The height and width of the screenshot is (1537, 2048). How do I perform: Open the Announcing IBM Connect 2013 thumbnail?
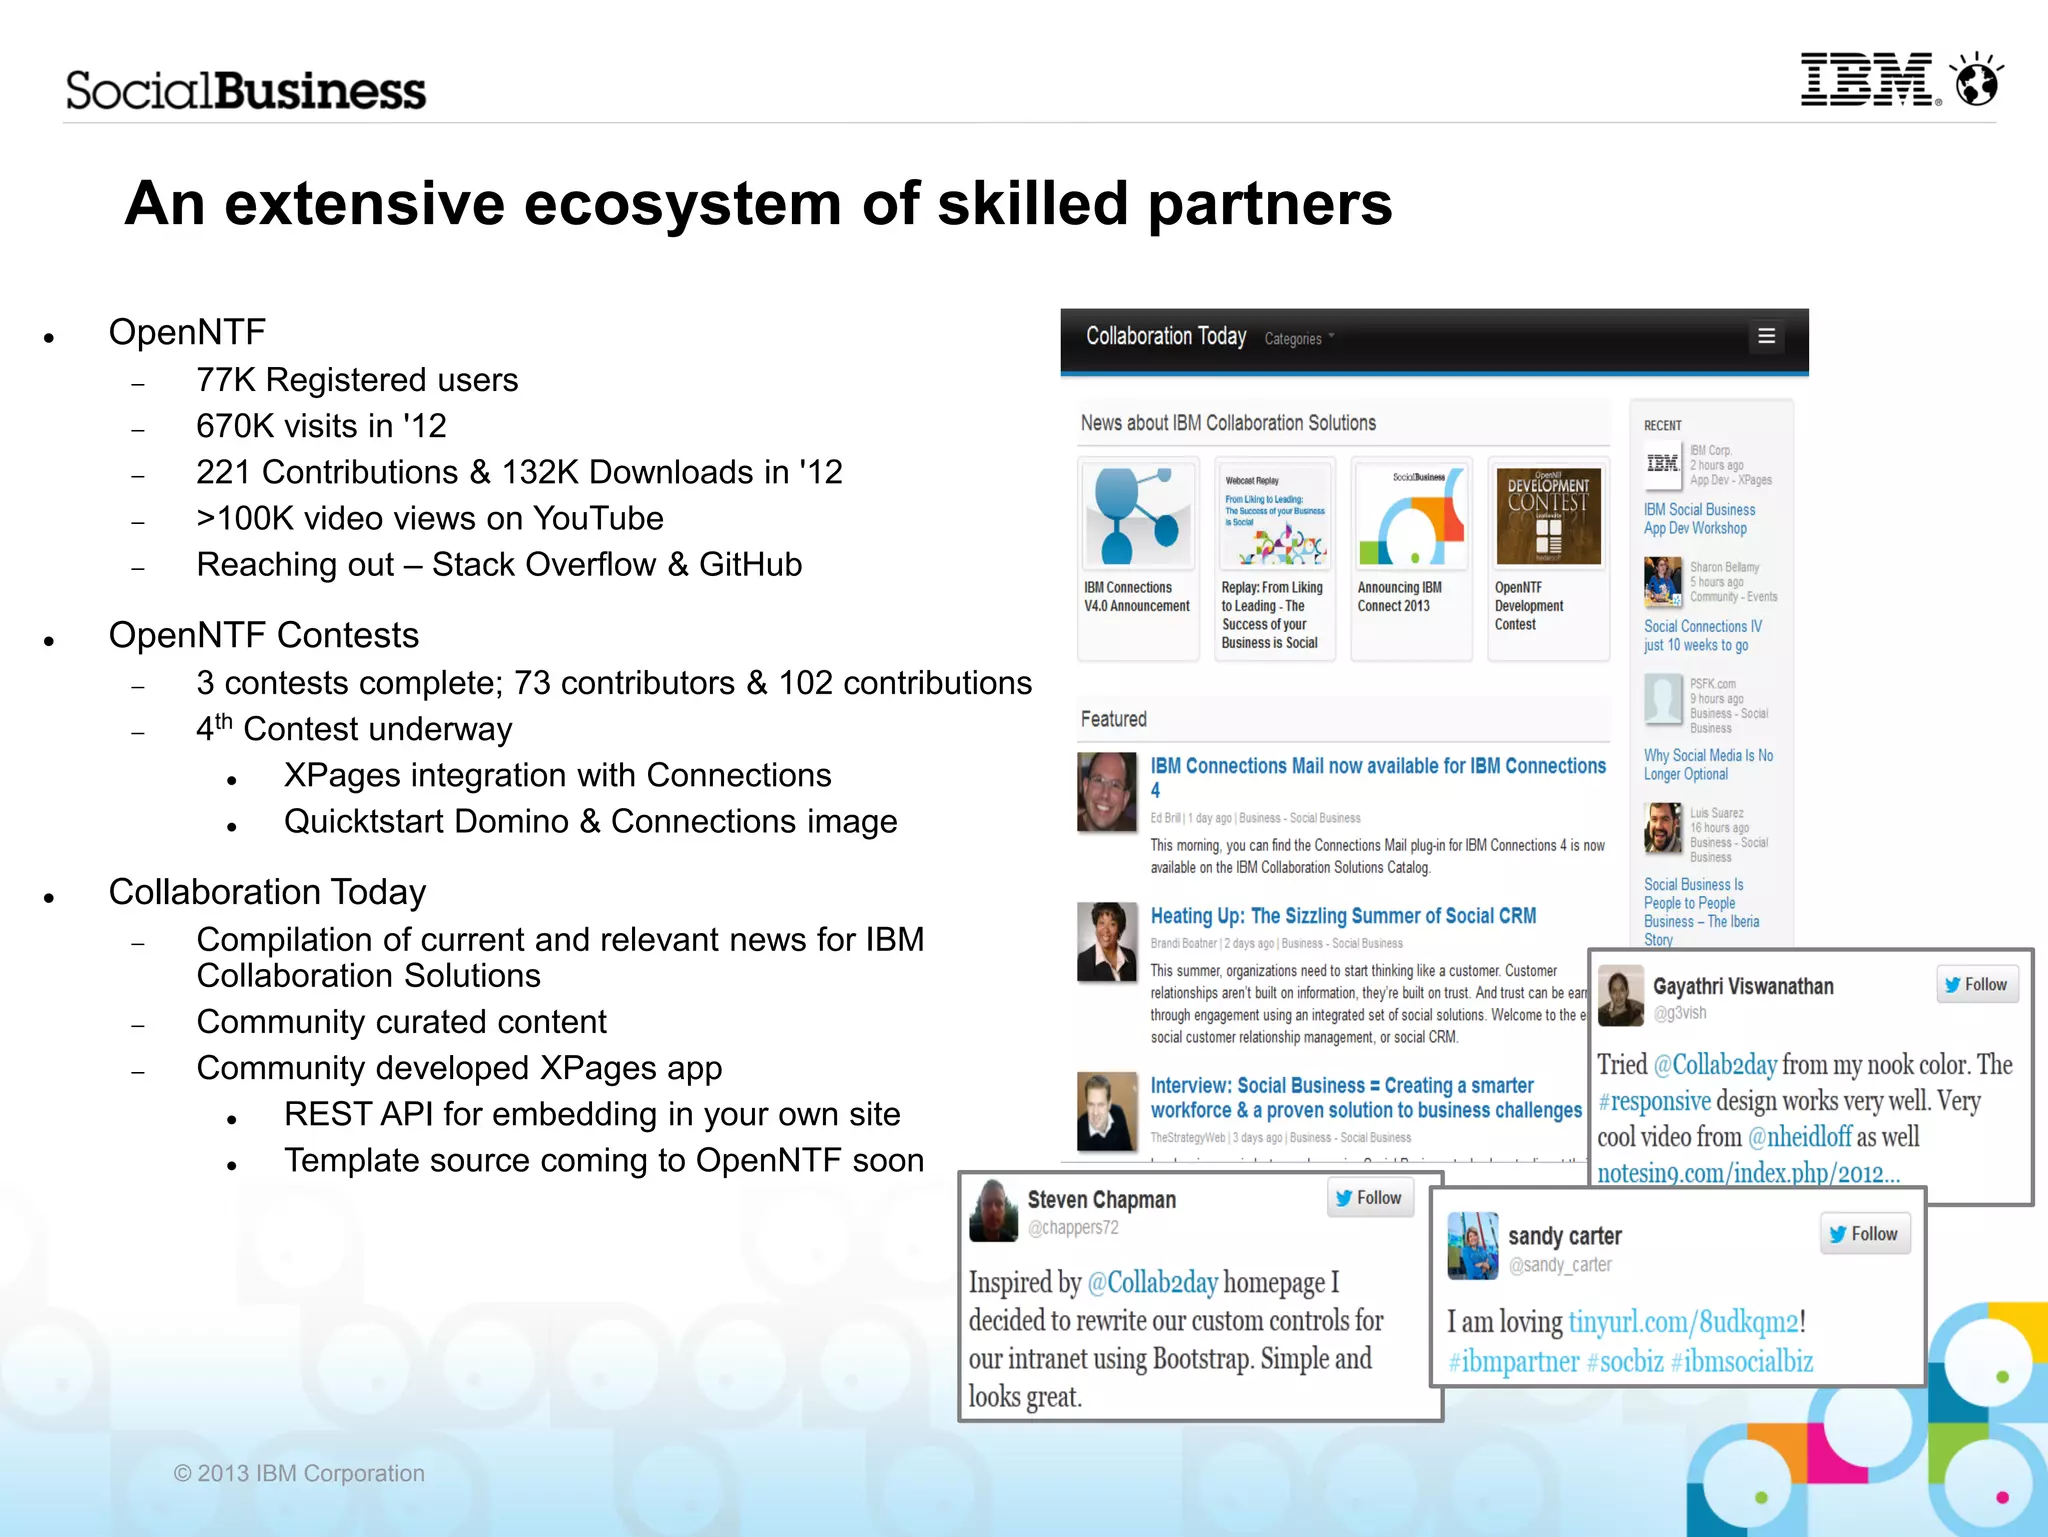tap(1411, 514)
